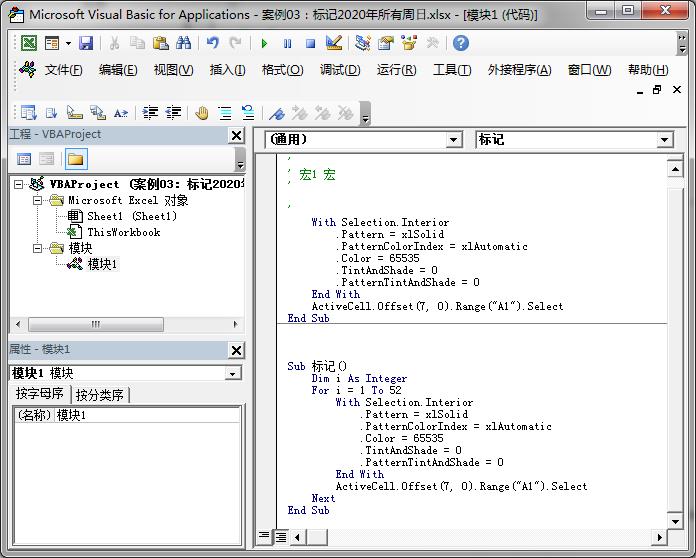The height and width of the screenshot is (558, 696).
Task: Switch to the 按字母序 tab
Action: pyautogui.click(x=40, y=393)
